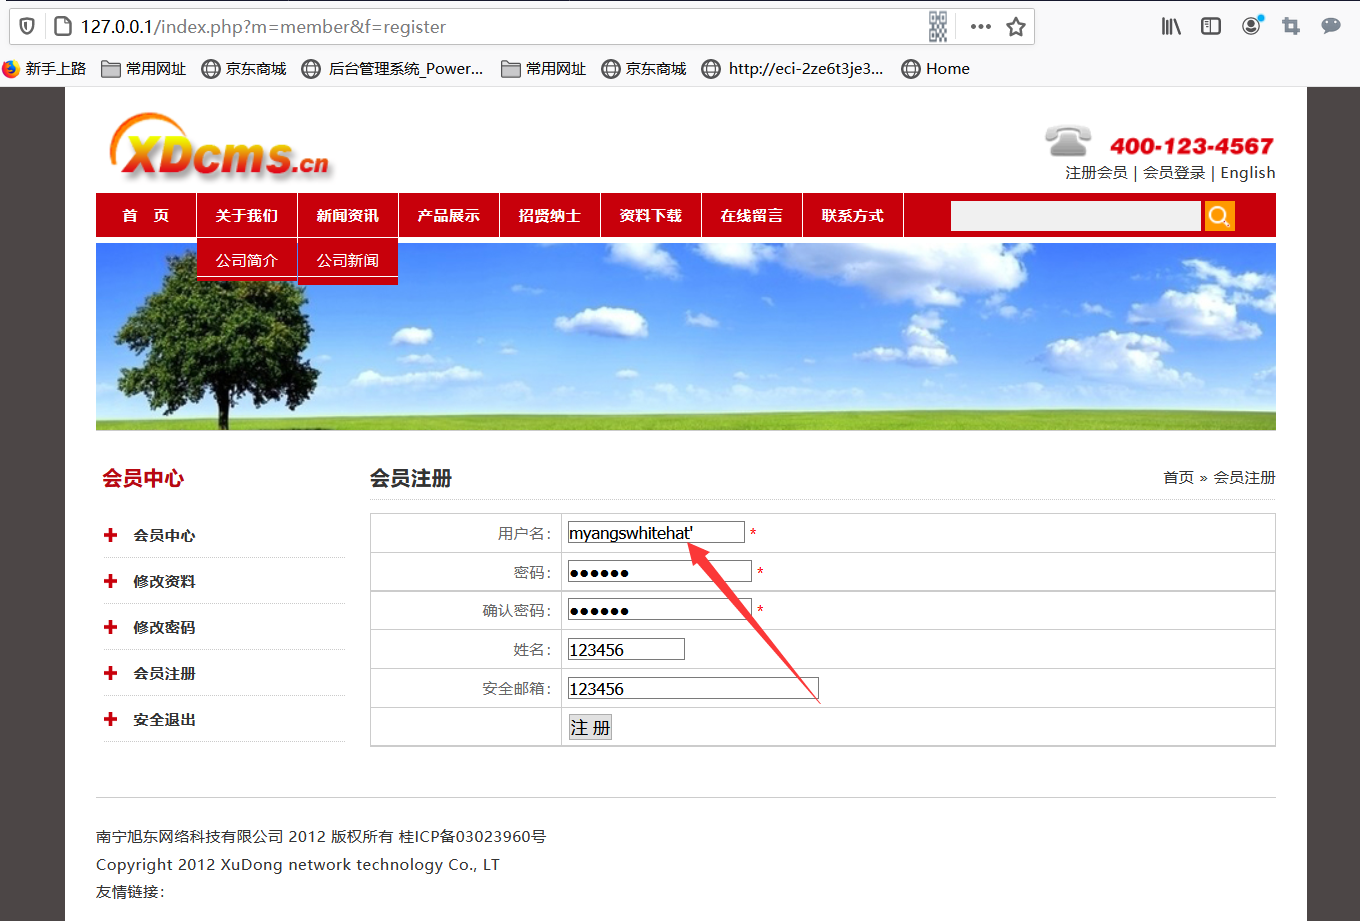Screen dimensions: 1360x921
Task: Open 会员注册 in the sidebar menu
Action: click(165, 673)
